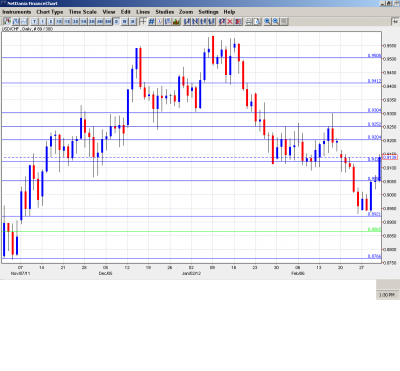Select the daily (D) time scale button

116,22
